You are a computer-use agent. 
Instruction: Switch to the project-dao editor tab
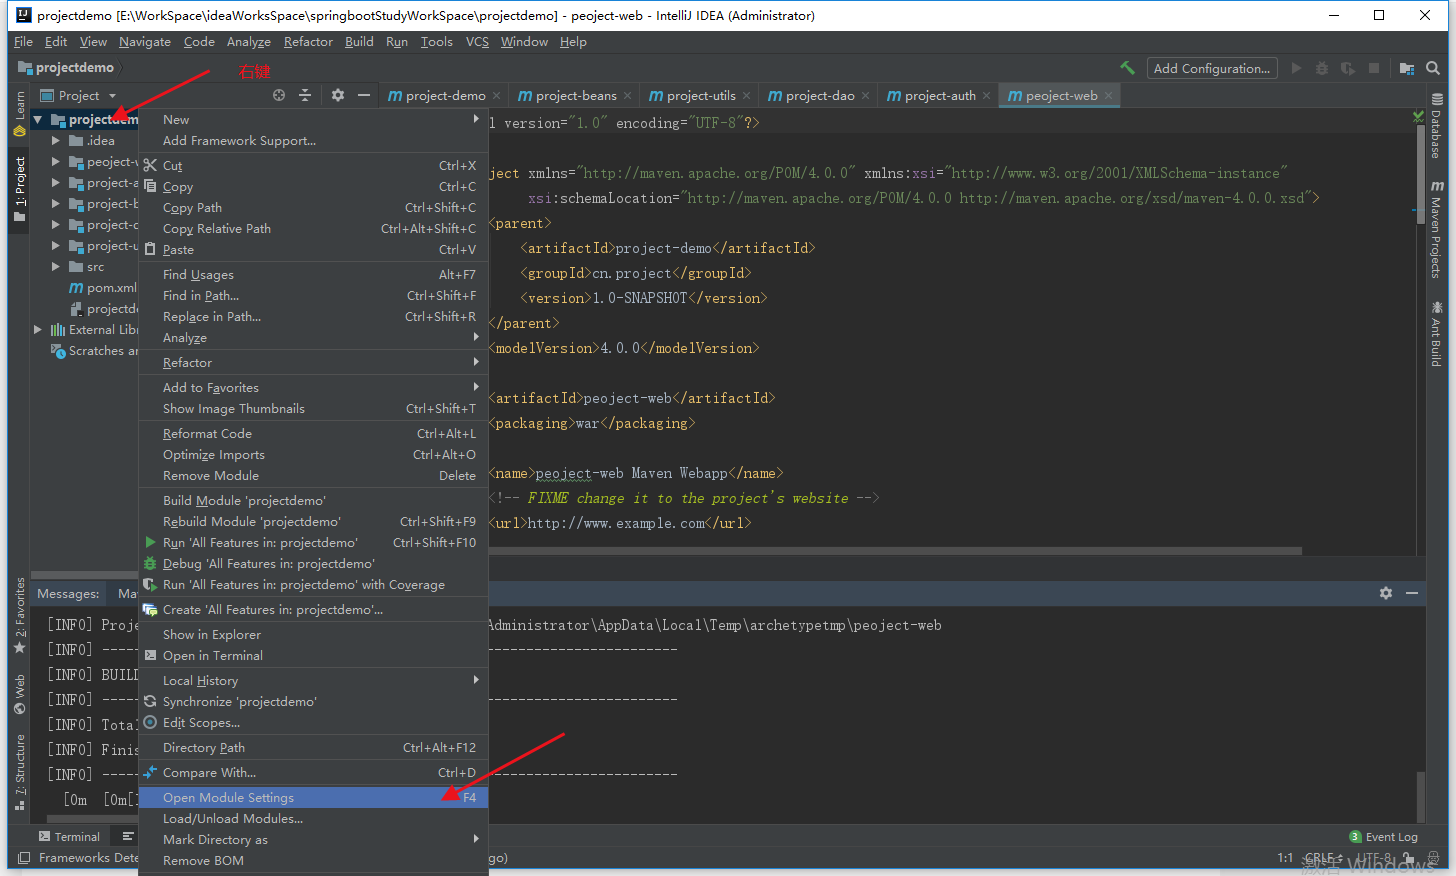(x=819, y=96)
